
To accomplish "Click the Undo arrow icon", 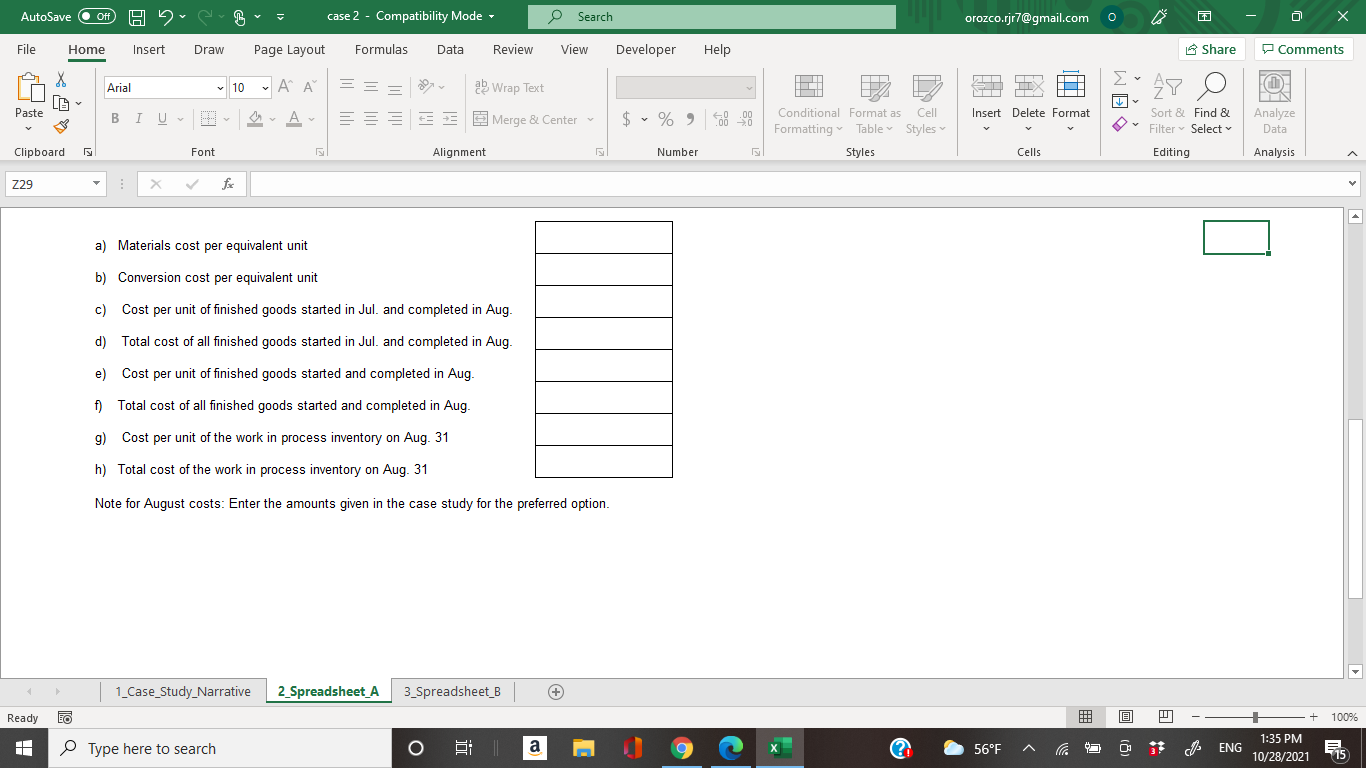I will [x=166, y=17].
